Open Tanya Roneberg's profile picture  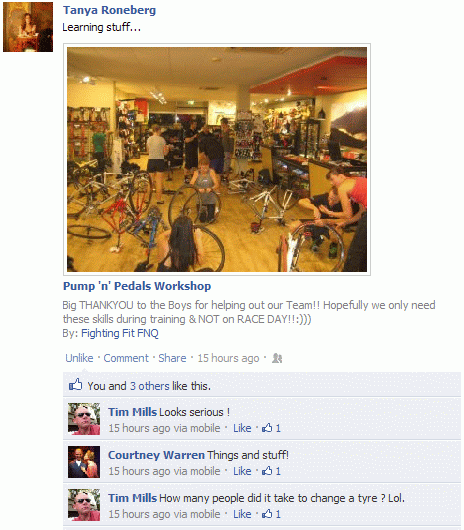coord(28,27)
